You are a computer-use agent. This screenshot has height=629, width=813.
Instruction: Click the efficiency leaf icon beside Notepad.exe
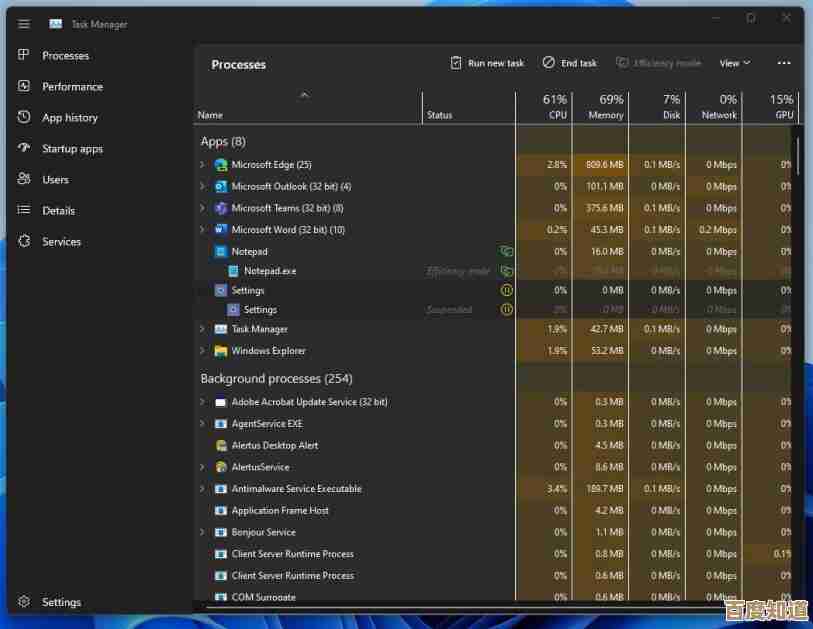coord(507,270)
